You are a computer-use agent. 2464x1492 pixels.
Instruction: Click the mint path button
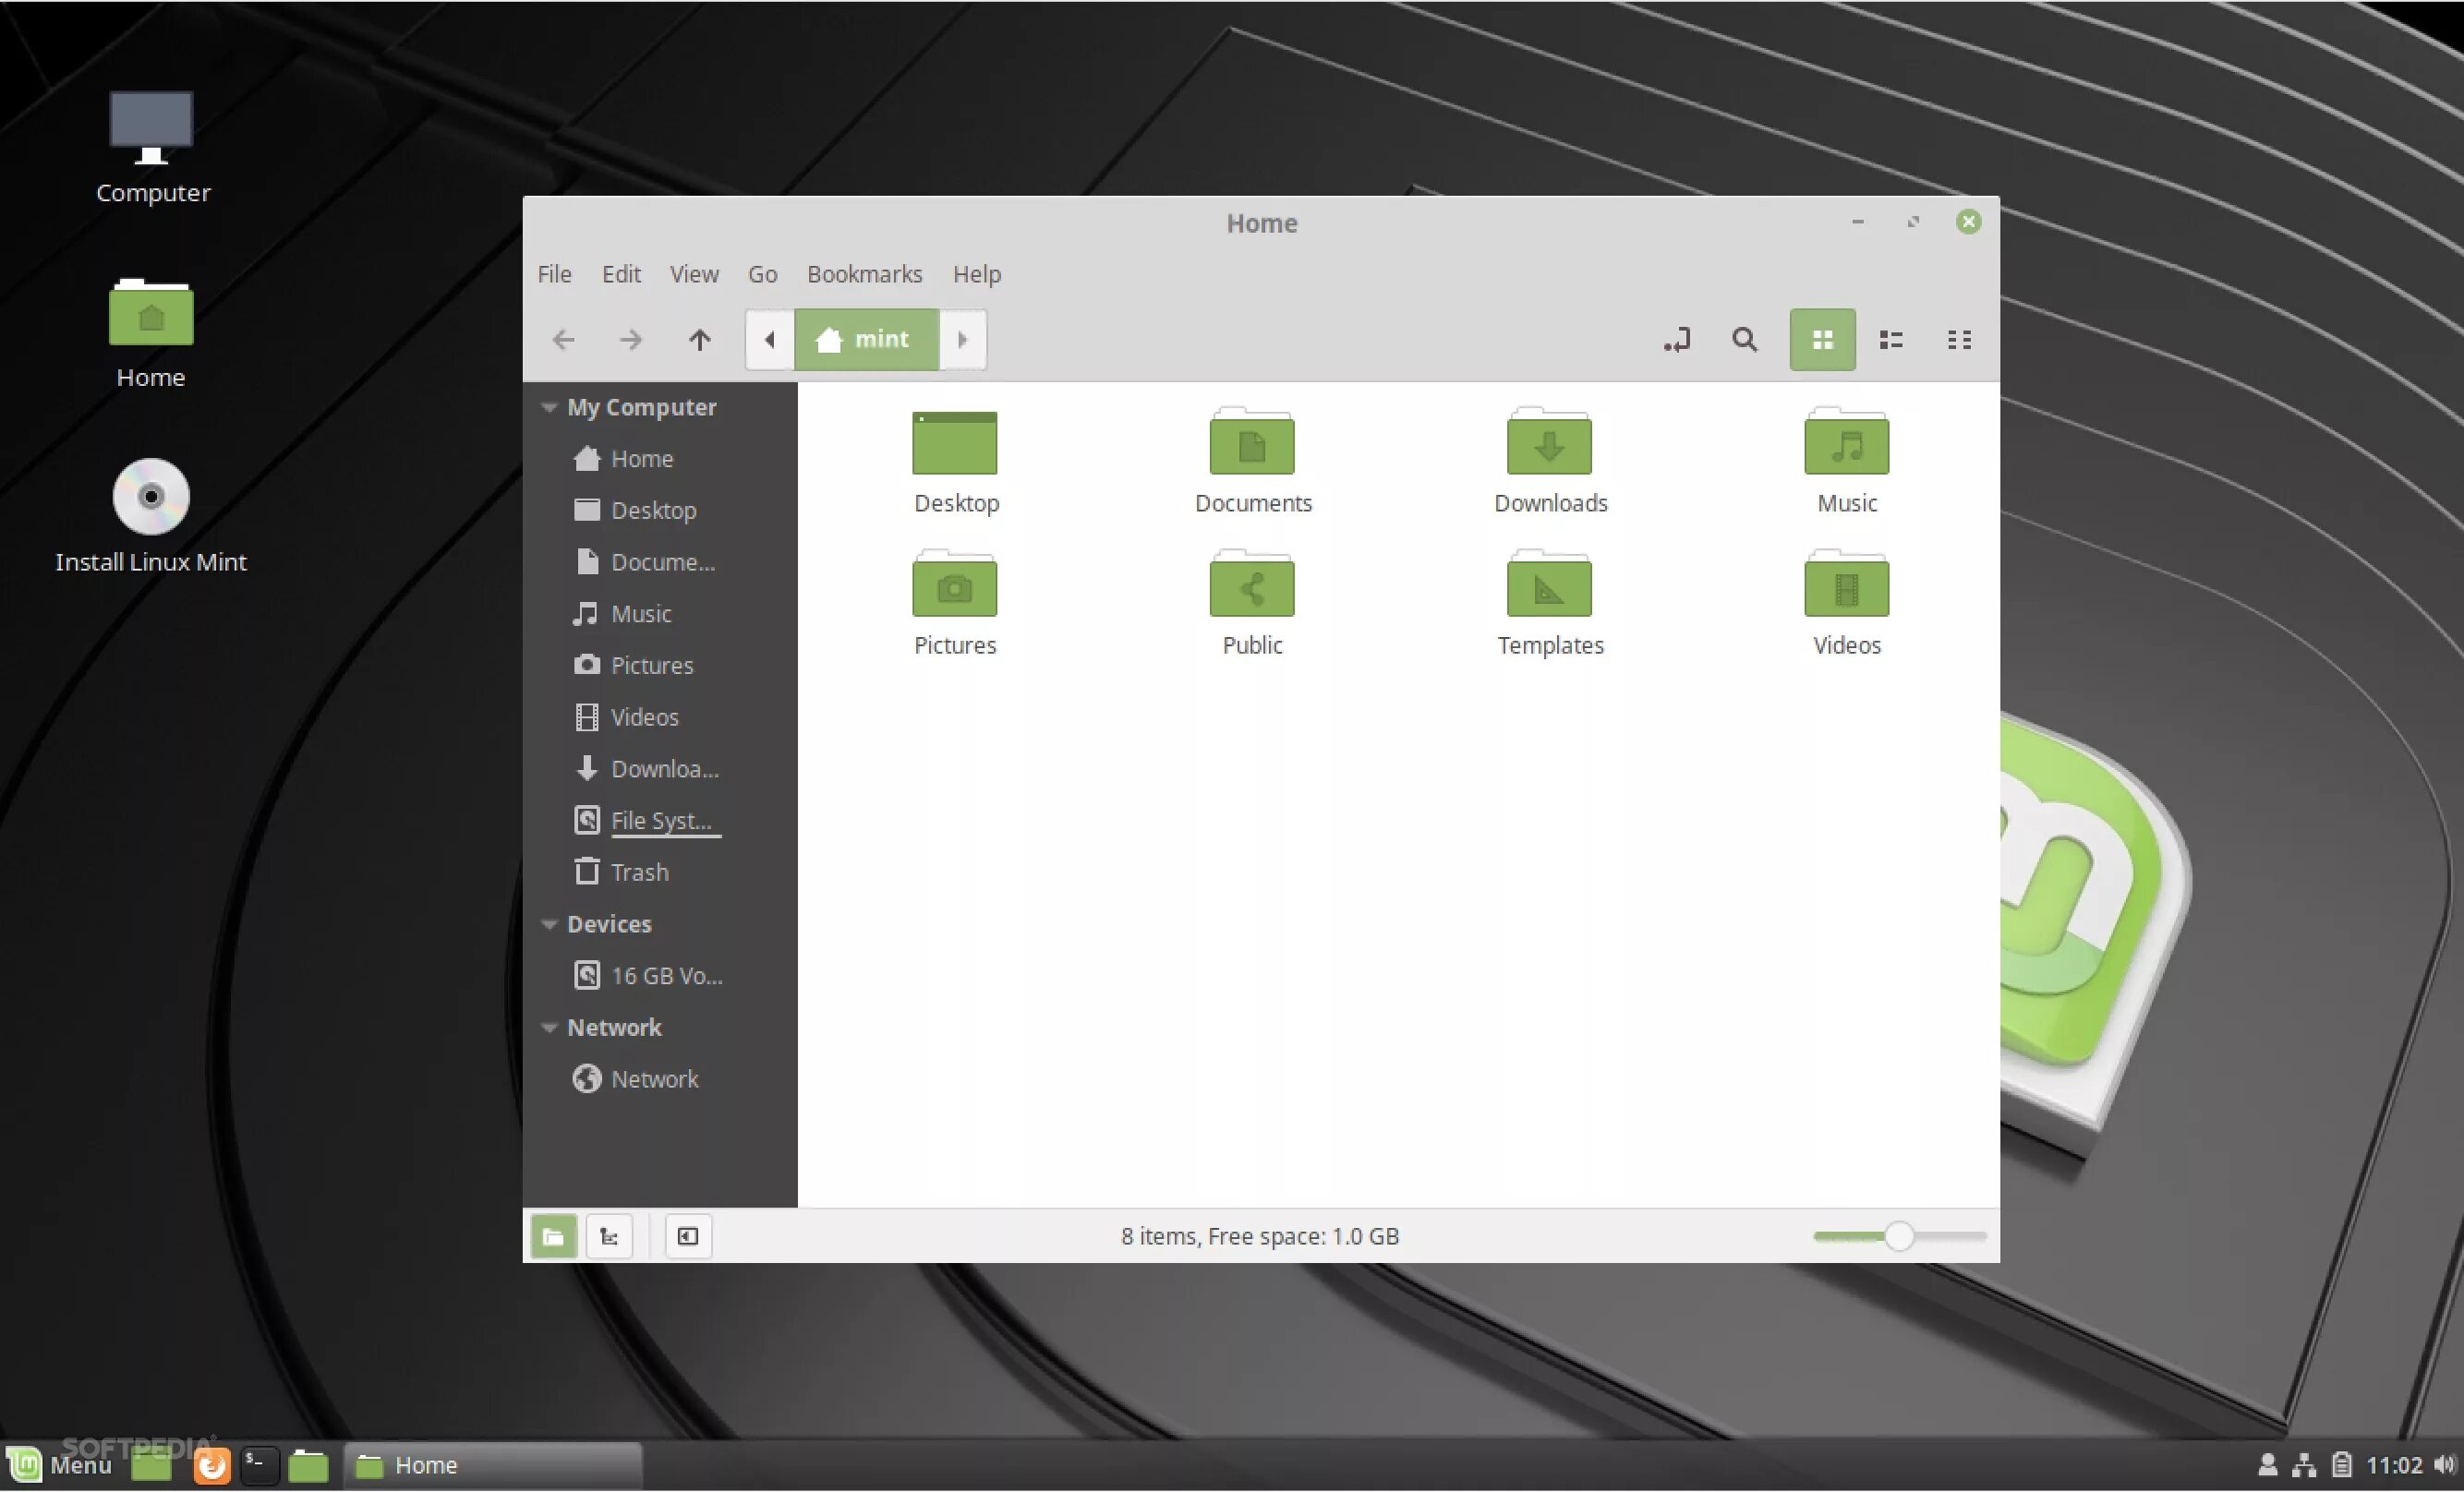pyautogui.click(x=866, y=340)
